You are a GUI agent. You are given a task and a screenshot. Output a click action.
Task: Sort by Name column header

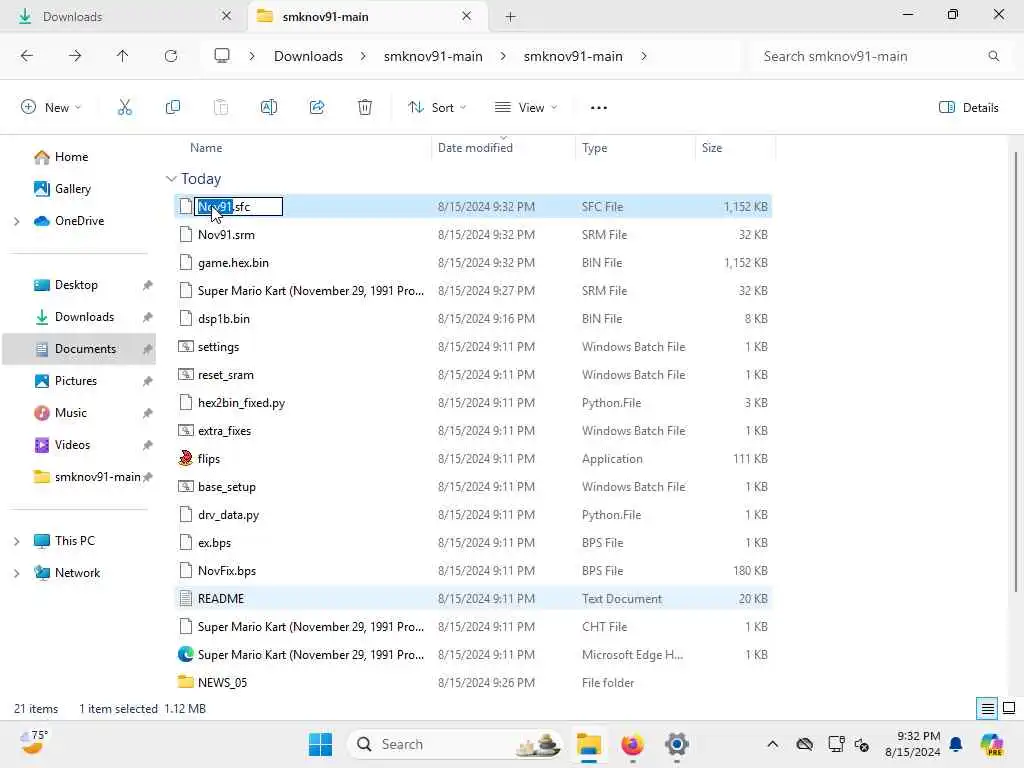(x=206, y=148)
